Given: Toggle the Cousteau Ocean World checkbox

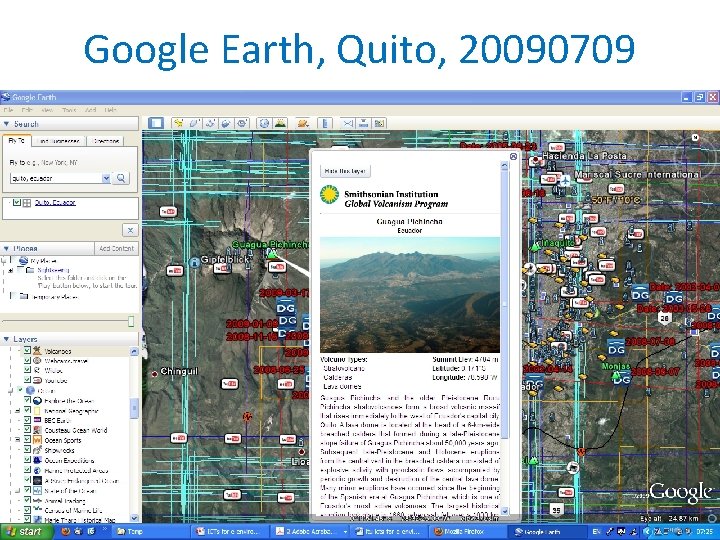Looking at the screenshot, I should (x=27, y=430).
